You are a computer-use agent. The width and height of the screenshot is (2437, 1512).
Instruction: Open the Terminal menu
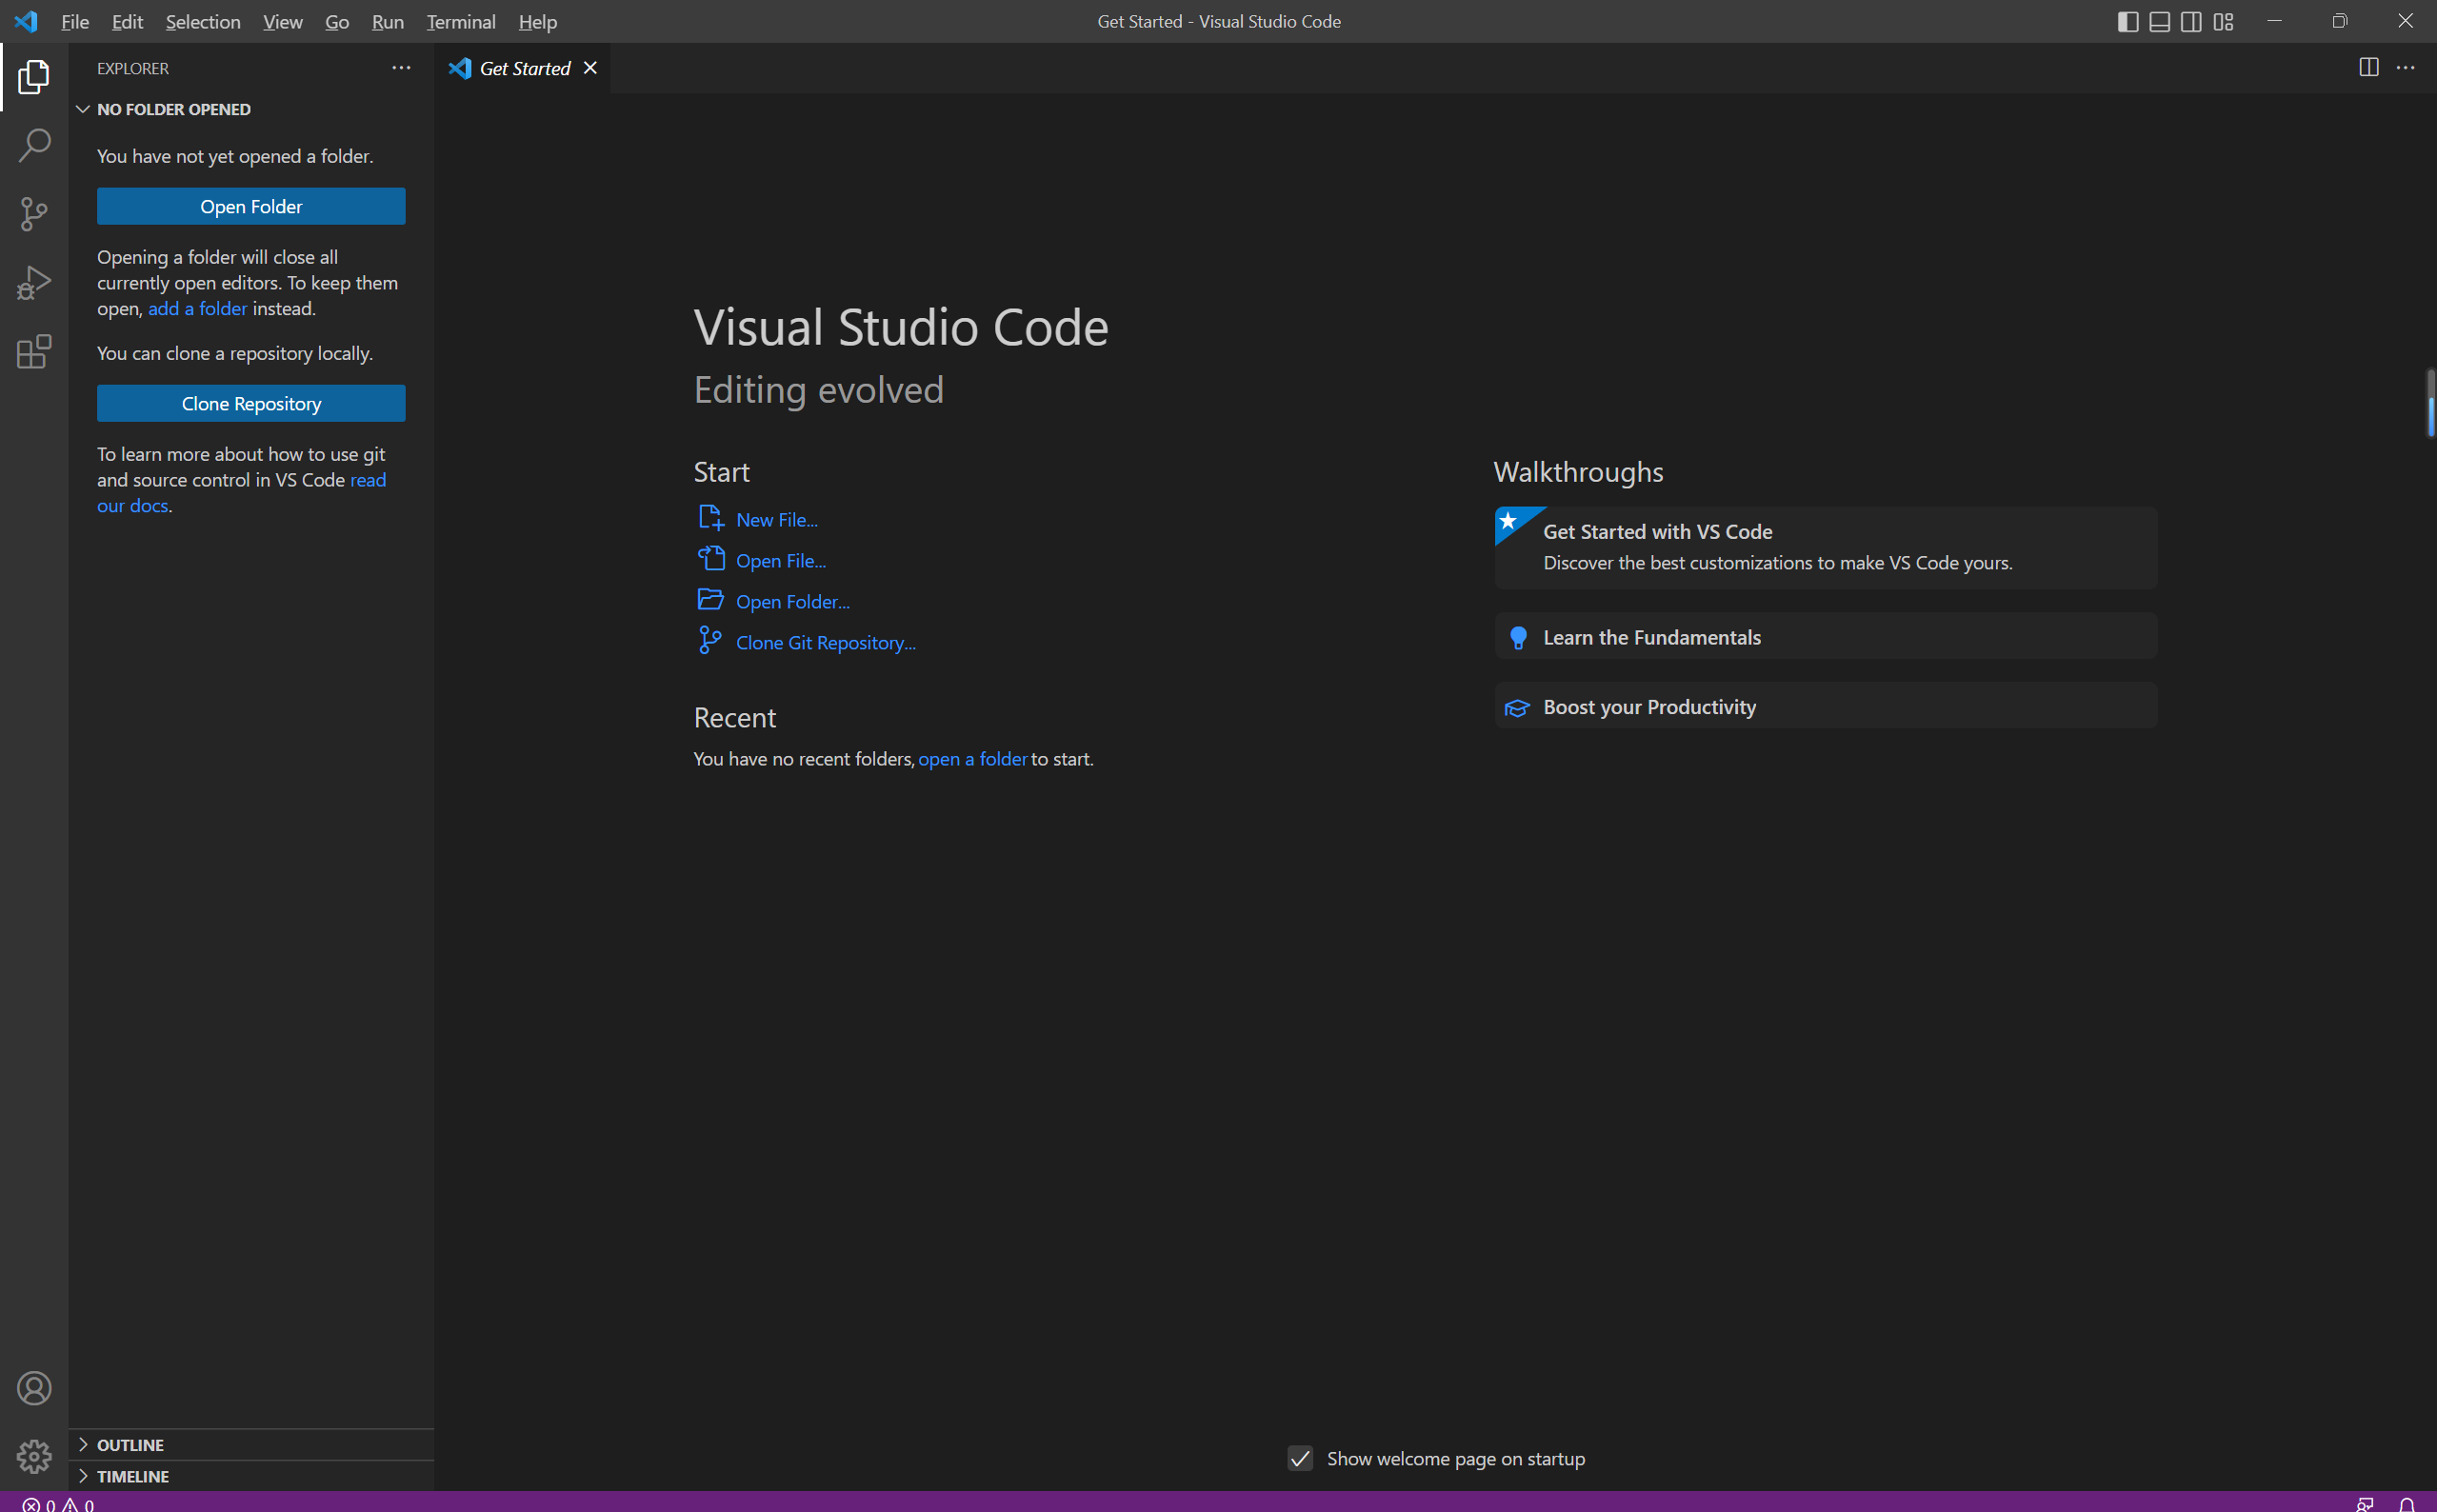click(x=460, y=22)
